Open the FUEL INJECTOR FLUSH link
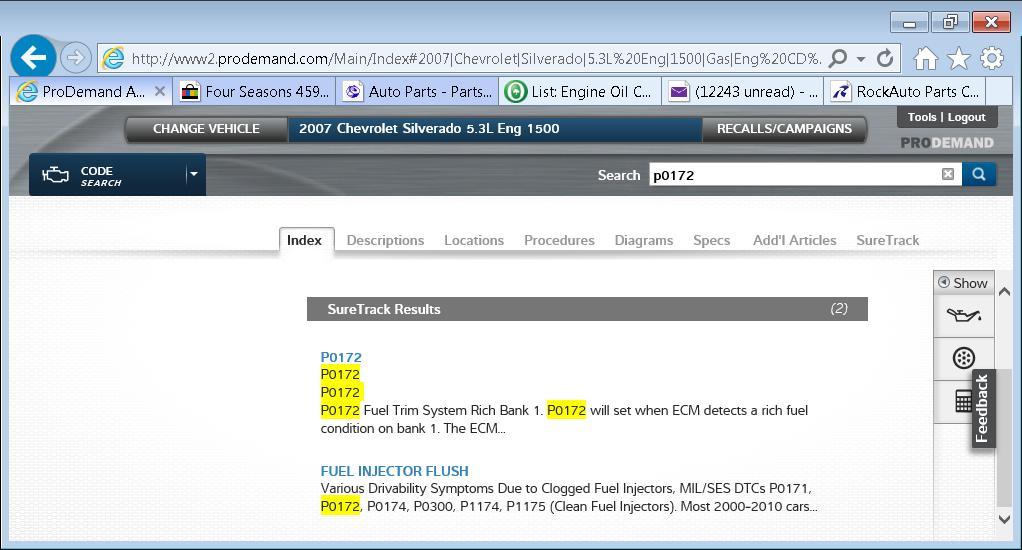The height and width of the screenshot is (550, 1022). (x=394, y=471)
